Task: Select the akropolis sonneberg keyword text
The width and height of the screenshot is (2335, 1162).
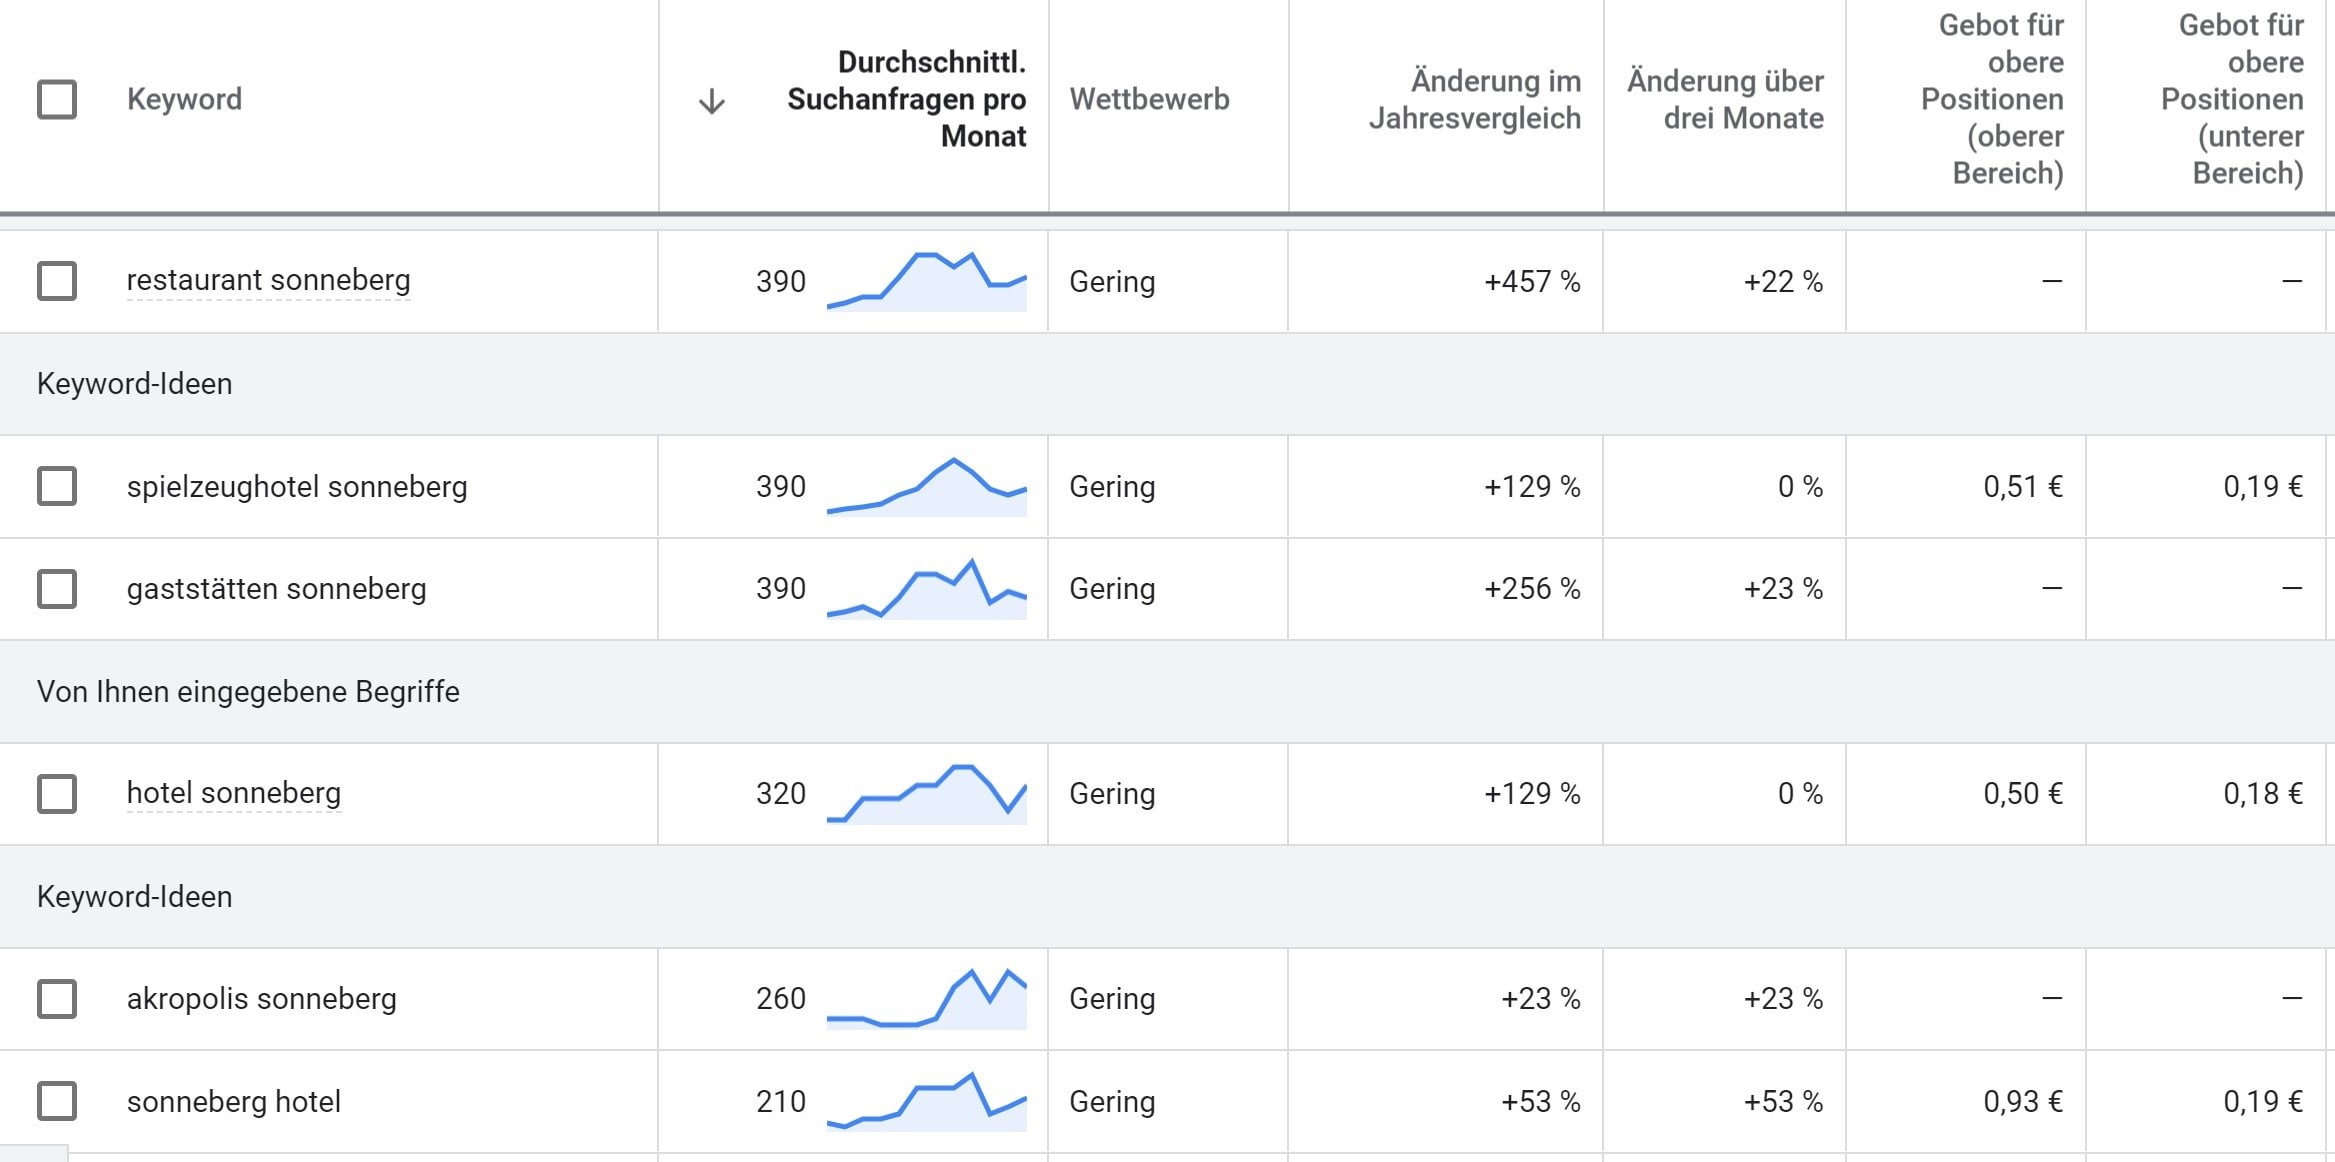Action: coord(262,998)
